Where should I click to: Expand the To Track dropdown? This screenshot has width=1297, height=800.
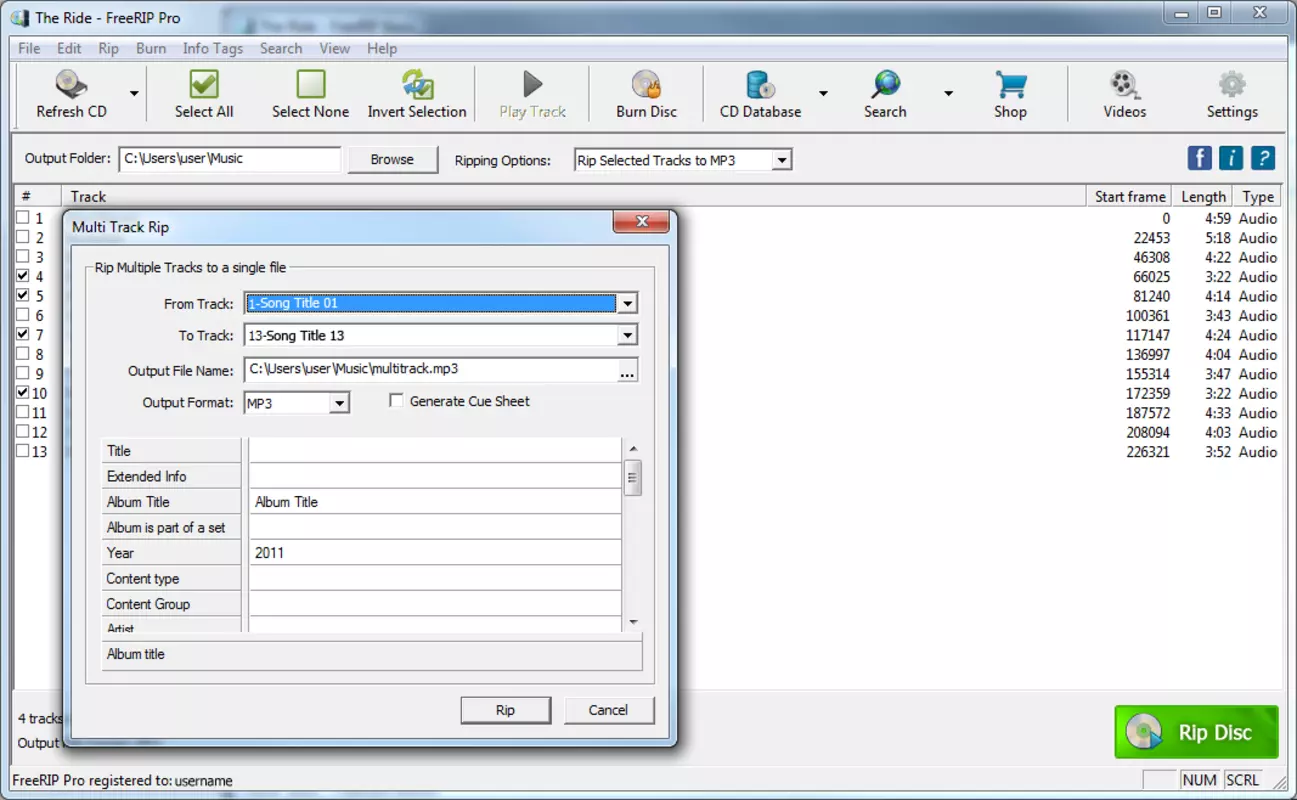point(627,336)
